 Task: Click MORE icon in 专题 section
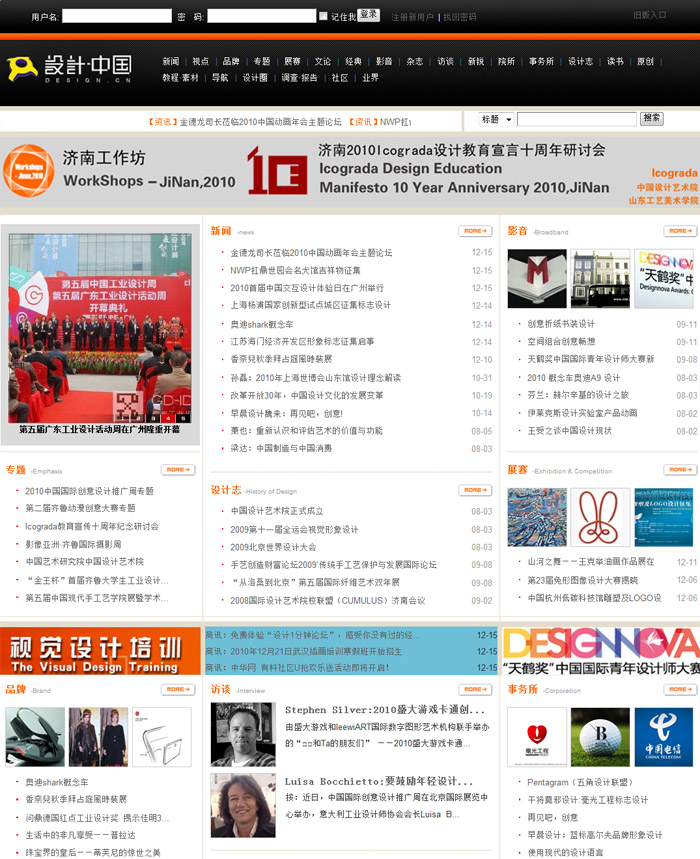click(178, 469)
